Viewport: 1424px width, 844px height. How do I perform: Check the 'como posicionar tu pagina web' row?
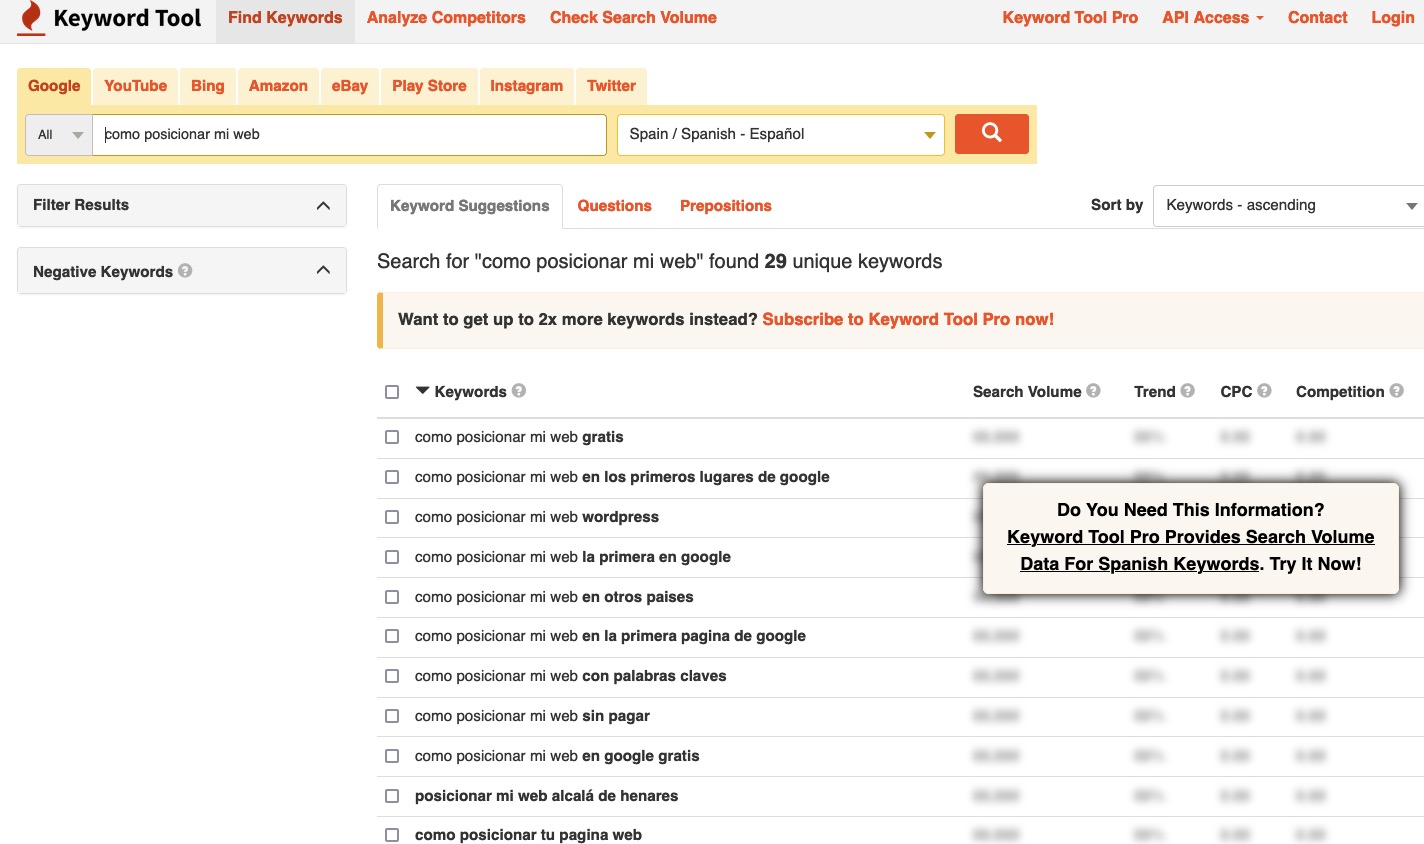(x=392, y=835)
